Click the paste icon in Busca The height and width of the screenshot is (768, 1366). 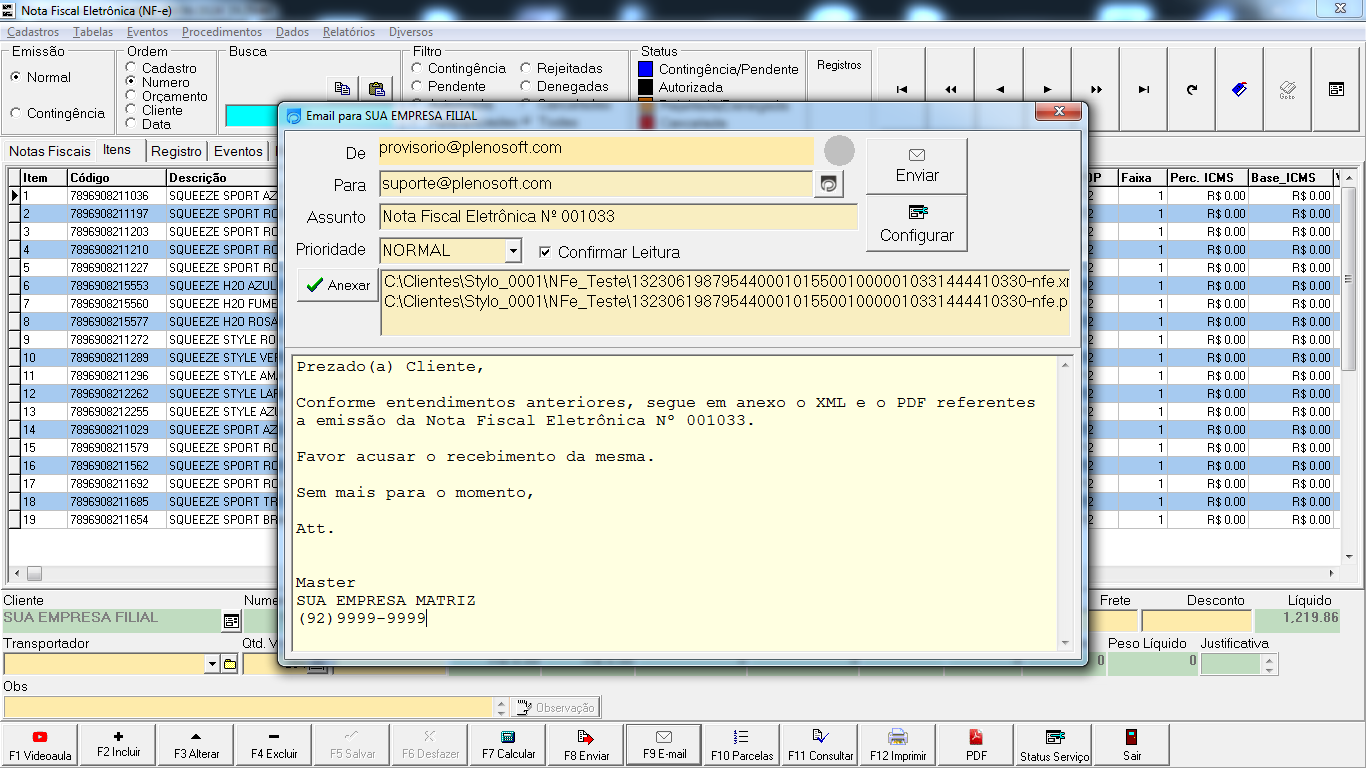[x=376, y=88]
